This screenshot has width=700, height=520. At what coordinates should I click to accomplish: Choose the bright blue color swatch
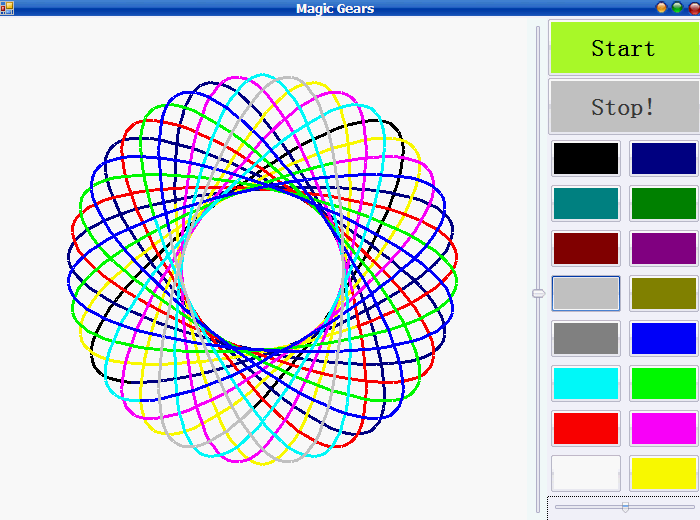(663, 338)
